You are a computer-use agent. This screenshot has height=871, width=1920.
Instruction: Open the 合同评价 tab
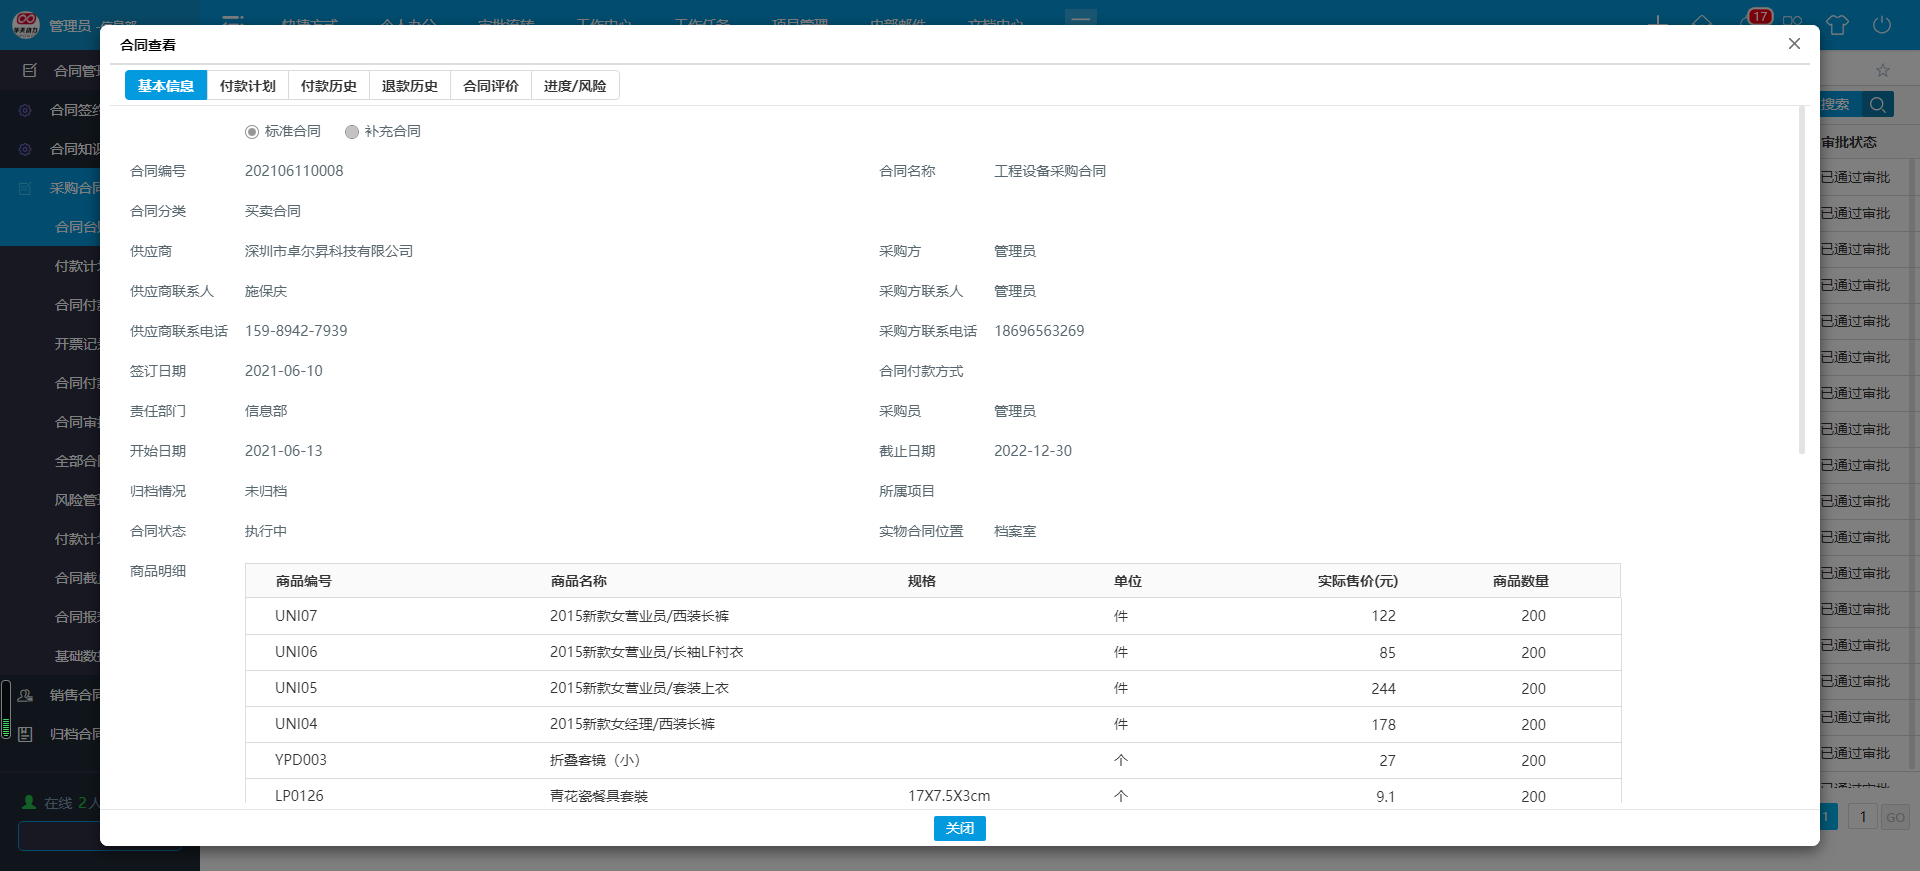click(x=490, y=86)
